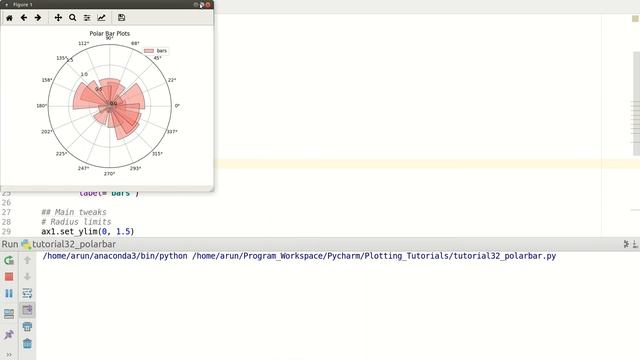Place cursor on ax1.set_ylim line
640x360 pixels.
click(x=88, y=231)
